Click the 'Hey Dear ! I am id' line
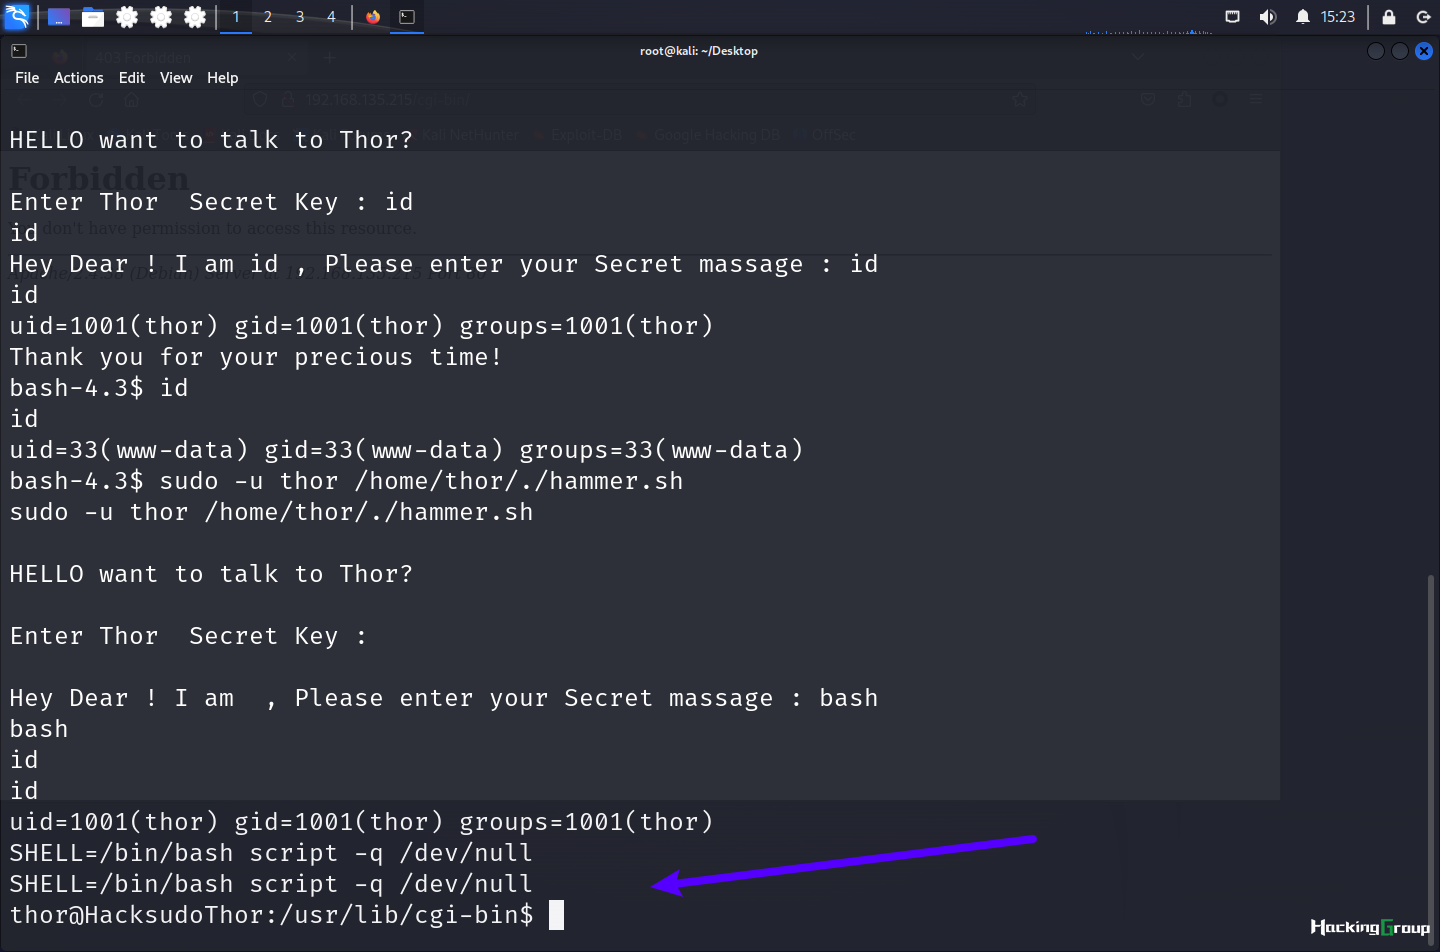The height and width of the screenshot is (952, 1440). [444, 264]
